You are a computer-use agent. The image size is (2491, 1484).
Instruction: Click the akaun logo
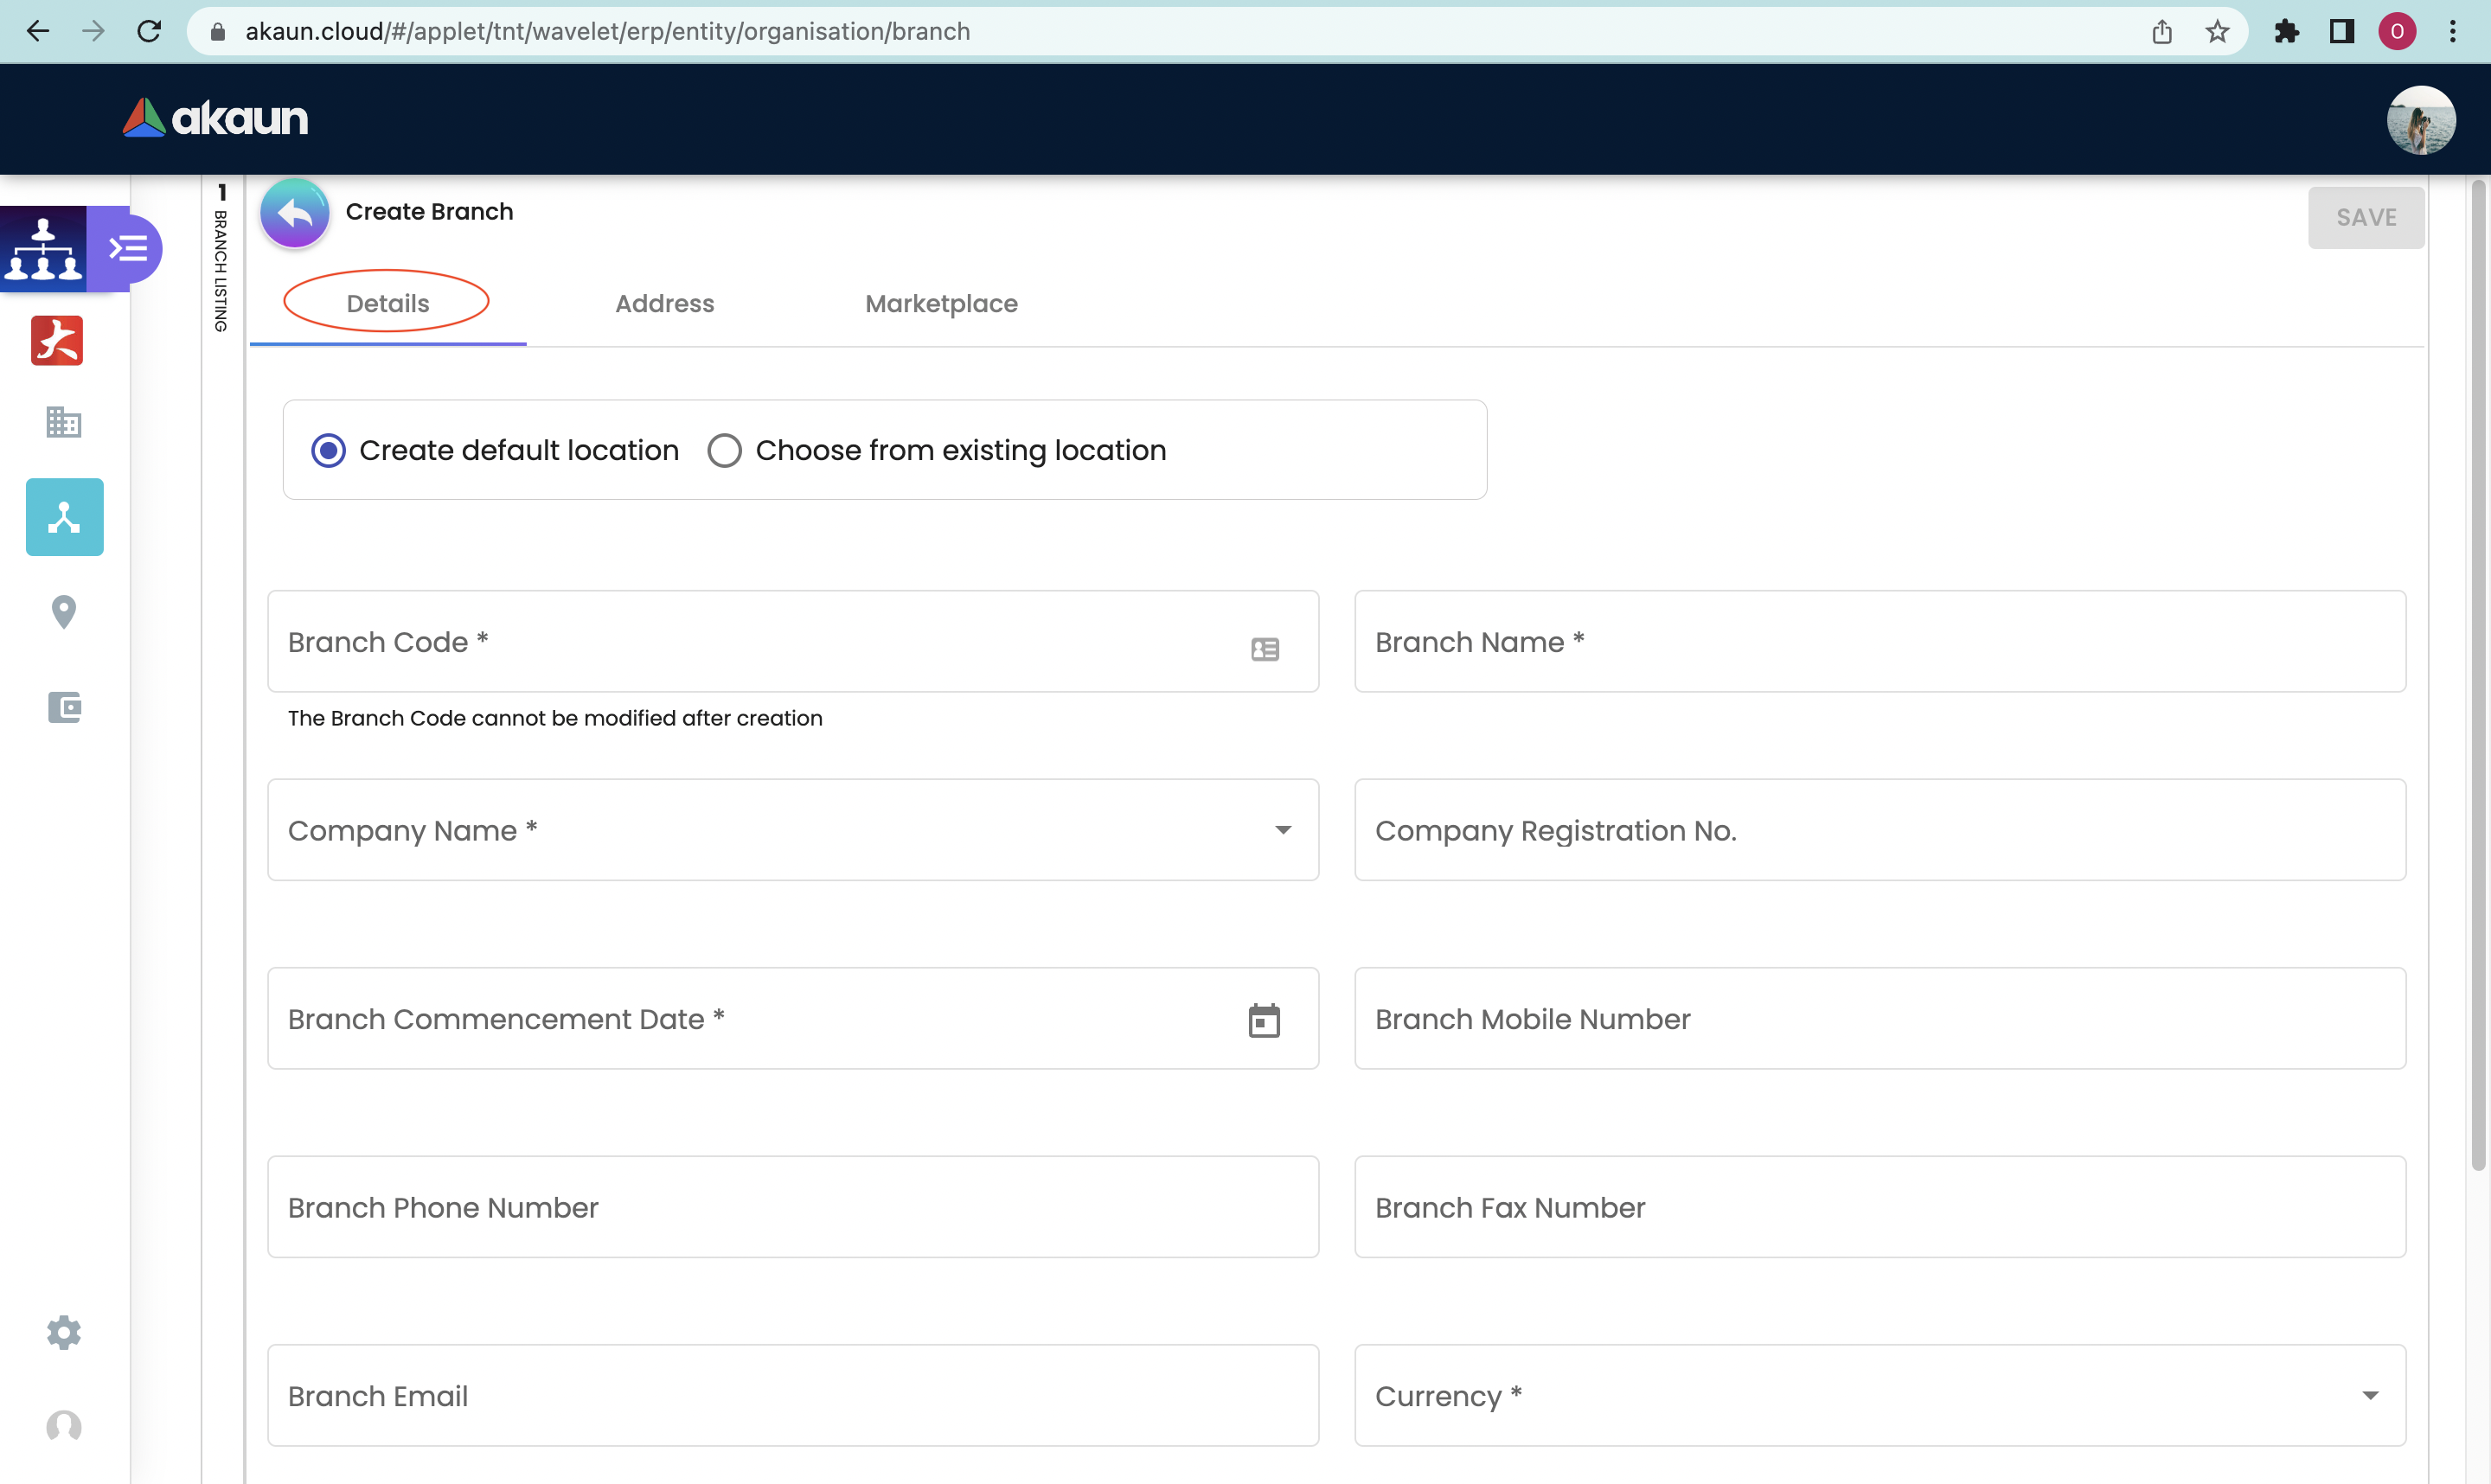pyautogui.click(x=215, y=118)
